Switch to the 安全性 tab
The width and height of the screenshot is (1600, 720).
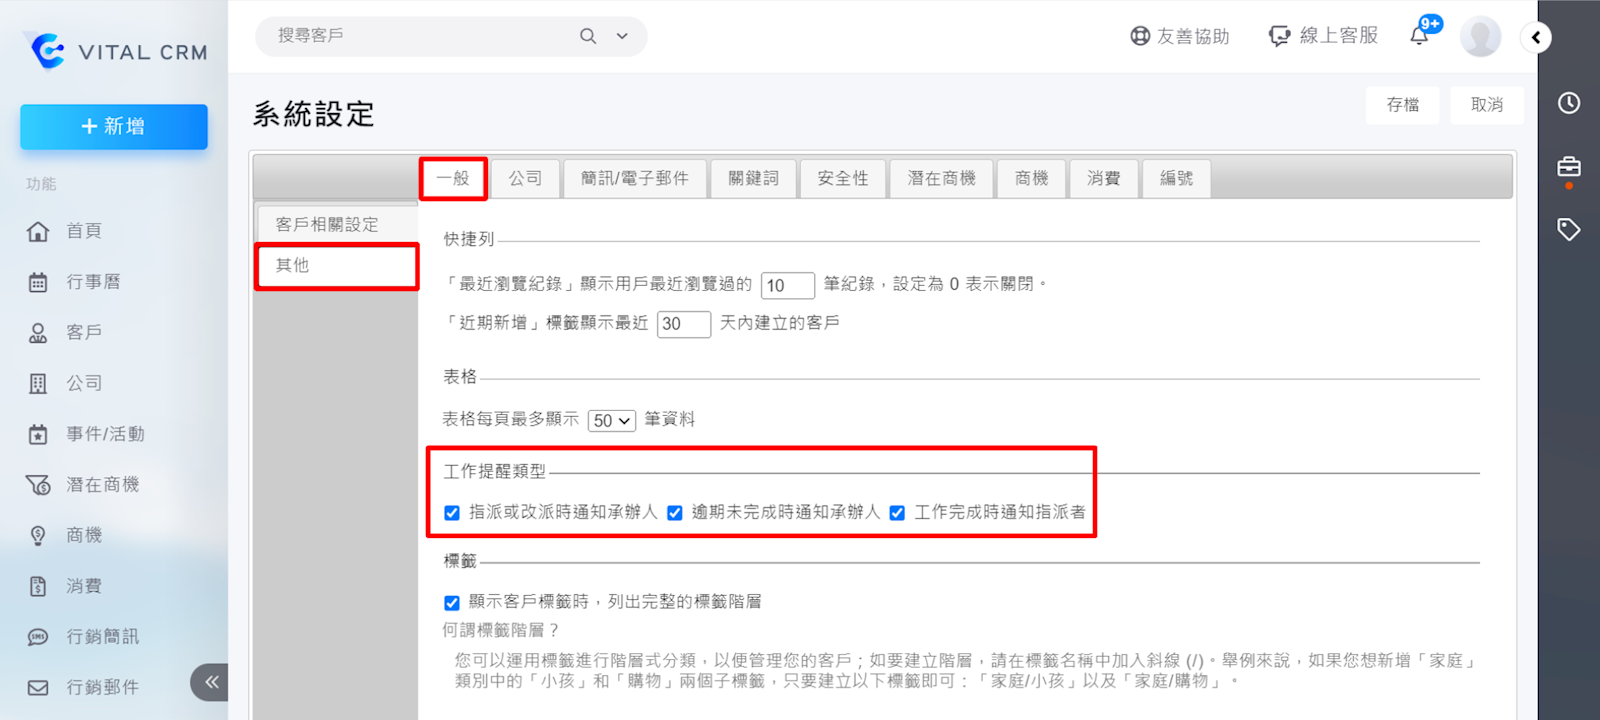coord(842,178)
